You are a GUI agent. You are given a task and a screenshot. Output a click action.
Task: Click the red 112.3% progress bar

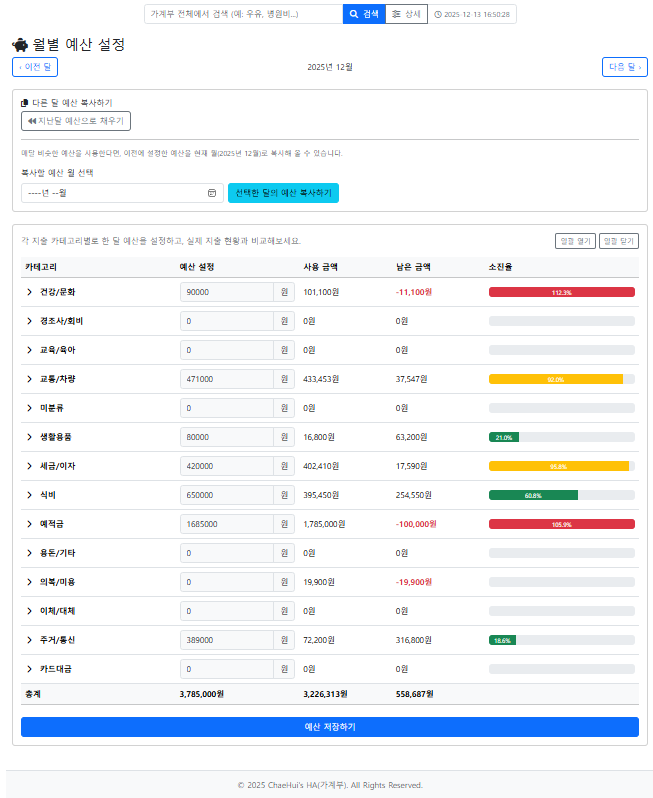point(561,292)
